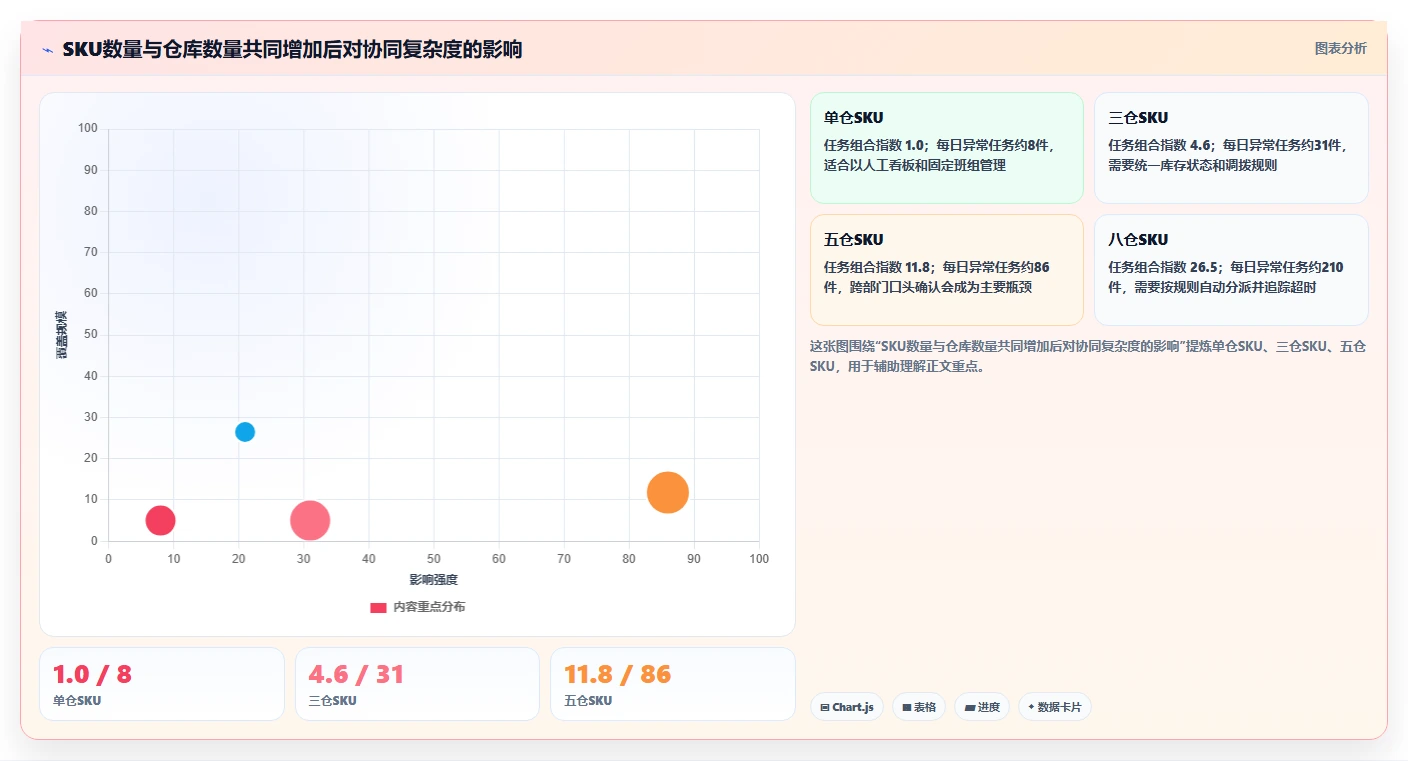The height and width of the screenshot is (761, 1408).
Task: Click the 内容重点分布 legend text
Action: [x=429, y=607]
